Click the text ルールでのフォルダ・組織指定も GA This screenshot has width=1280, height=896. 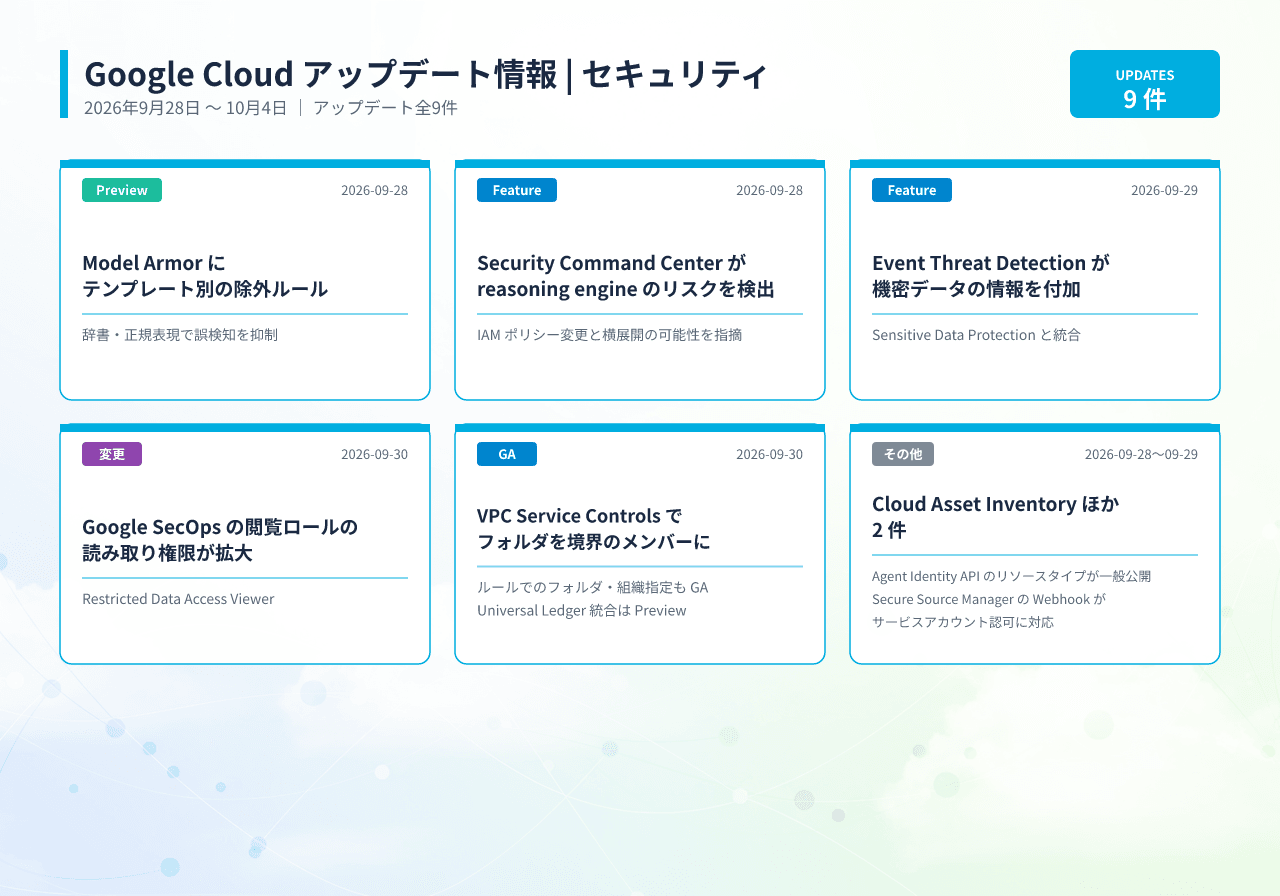click(x=592, y=587)
